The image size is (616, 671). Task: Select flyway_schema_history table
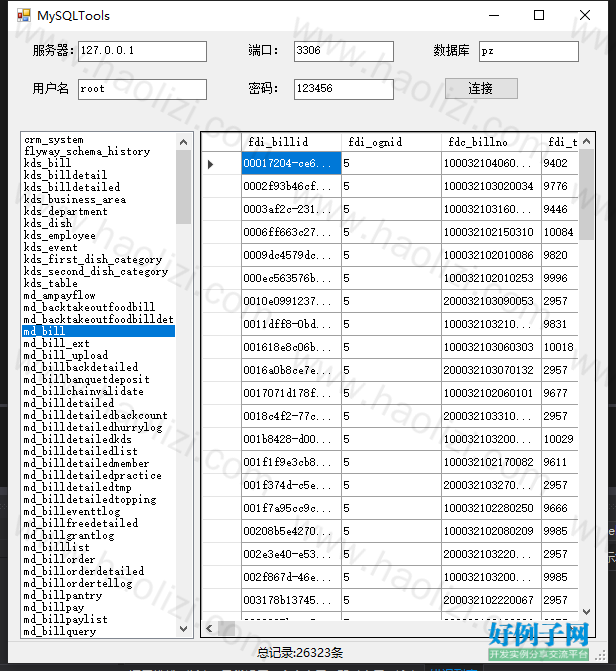[98, 151]
